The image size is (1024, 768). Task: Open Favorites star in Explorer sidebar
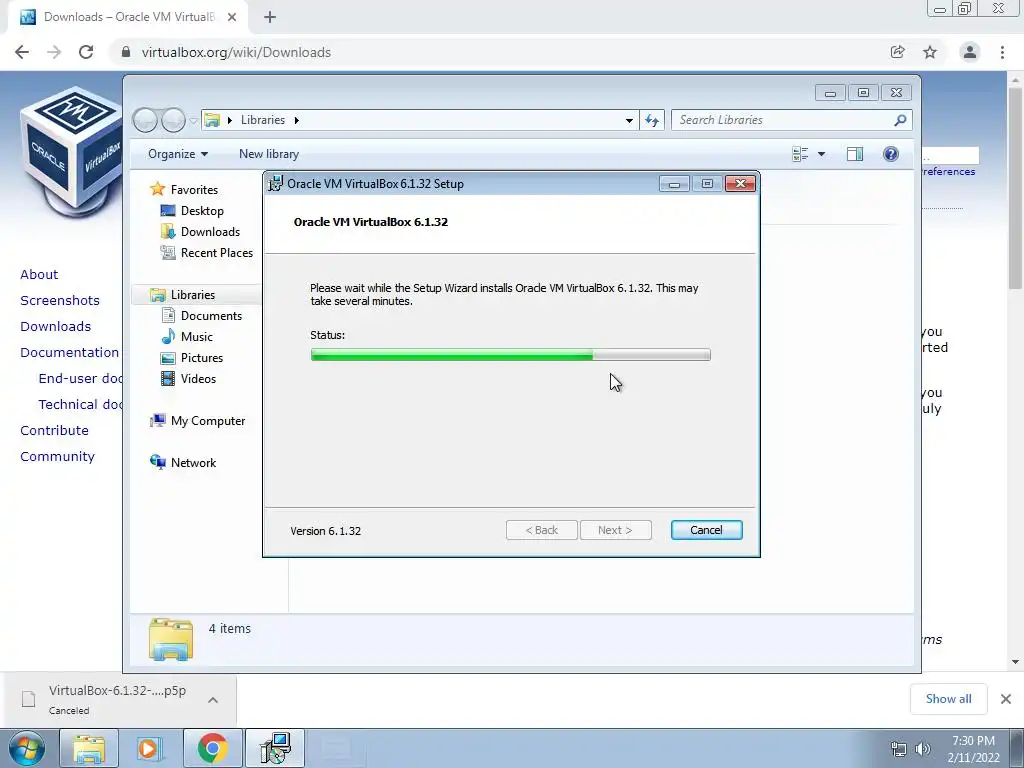click(157, 189)
